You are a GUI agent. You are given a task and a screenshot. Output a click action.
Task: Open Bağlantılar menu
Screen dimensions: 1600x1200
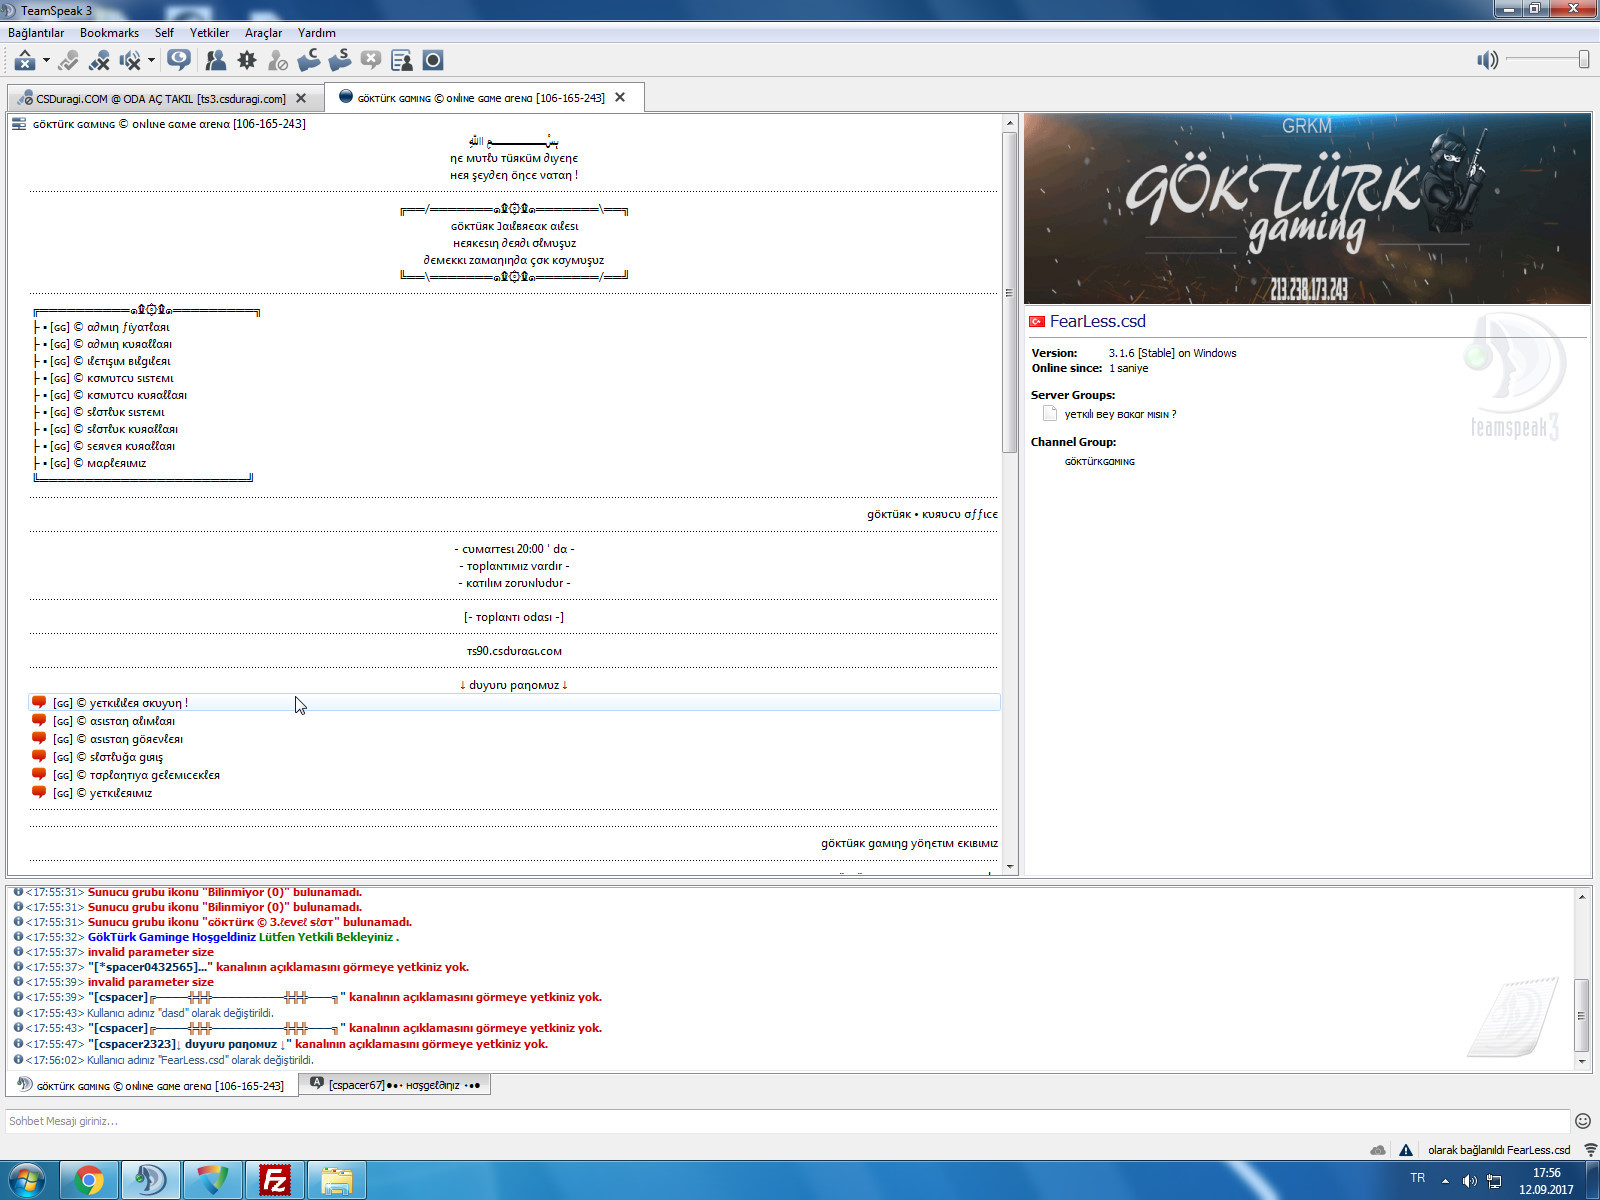(x=36, y=33)
